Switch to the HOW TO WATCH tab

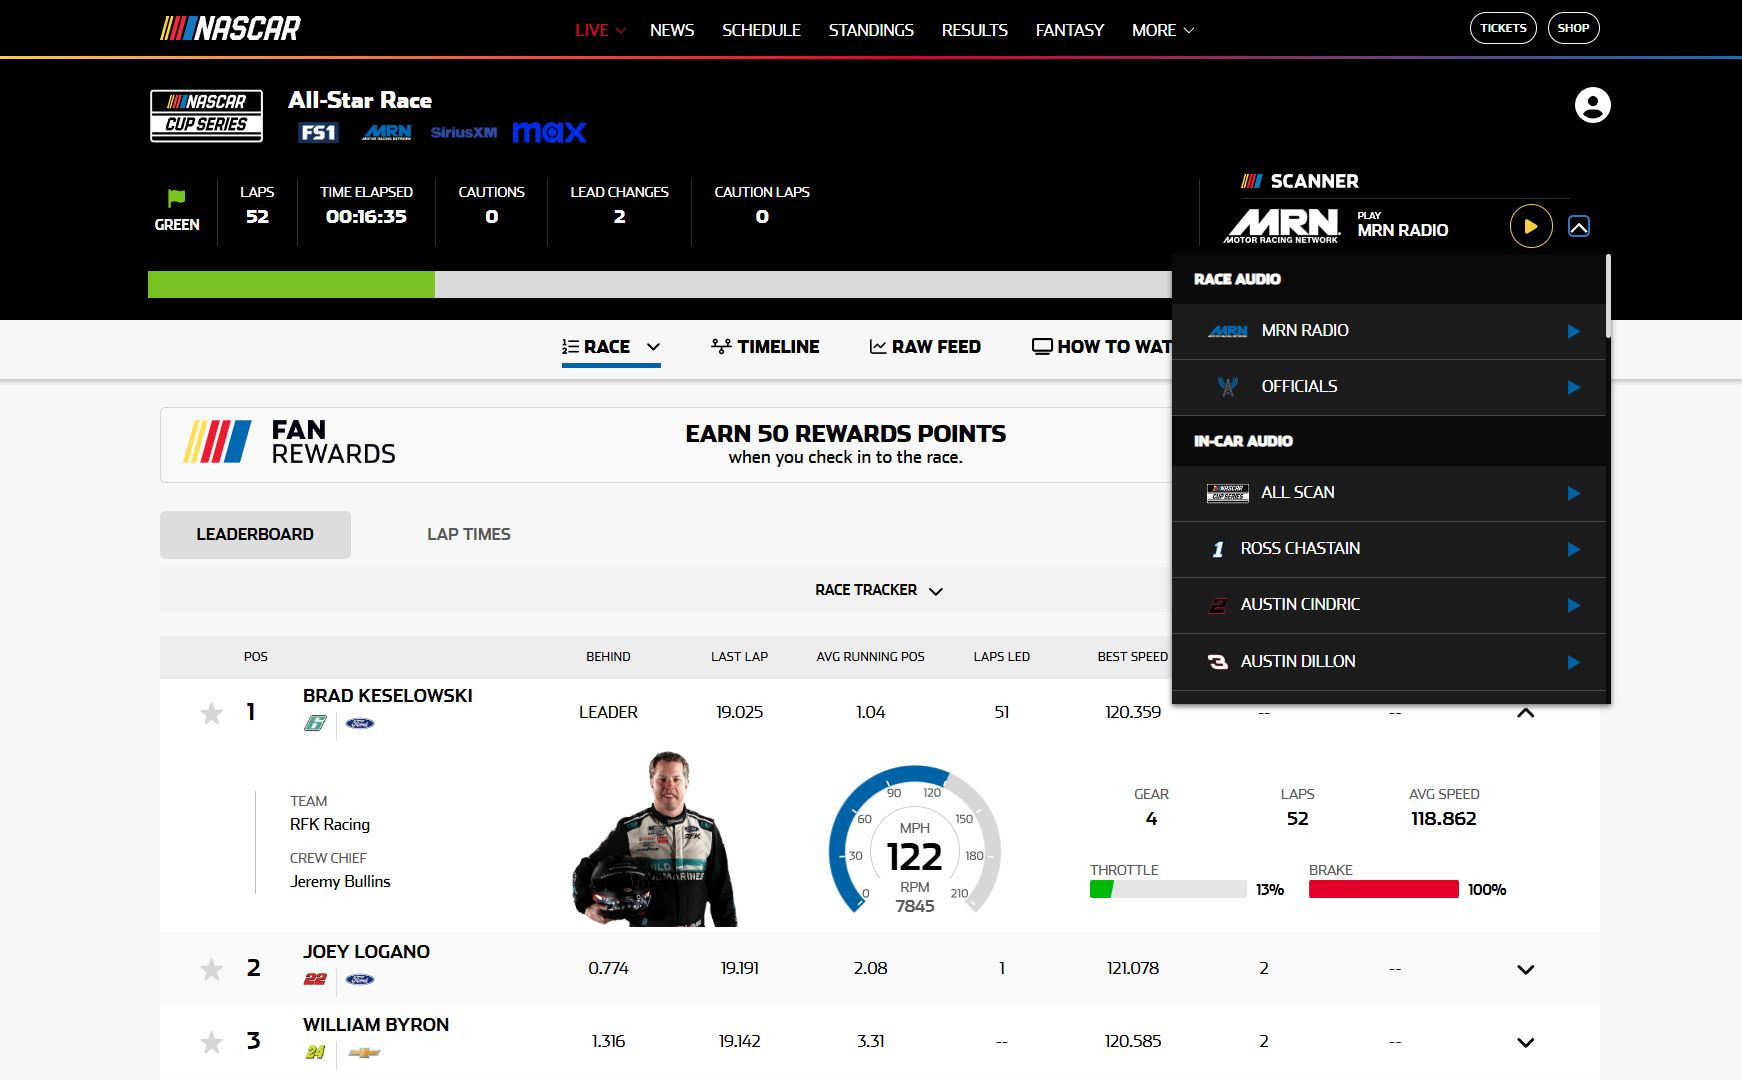pyautogui.click(x=1101, y=347)
